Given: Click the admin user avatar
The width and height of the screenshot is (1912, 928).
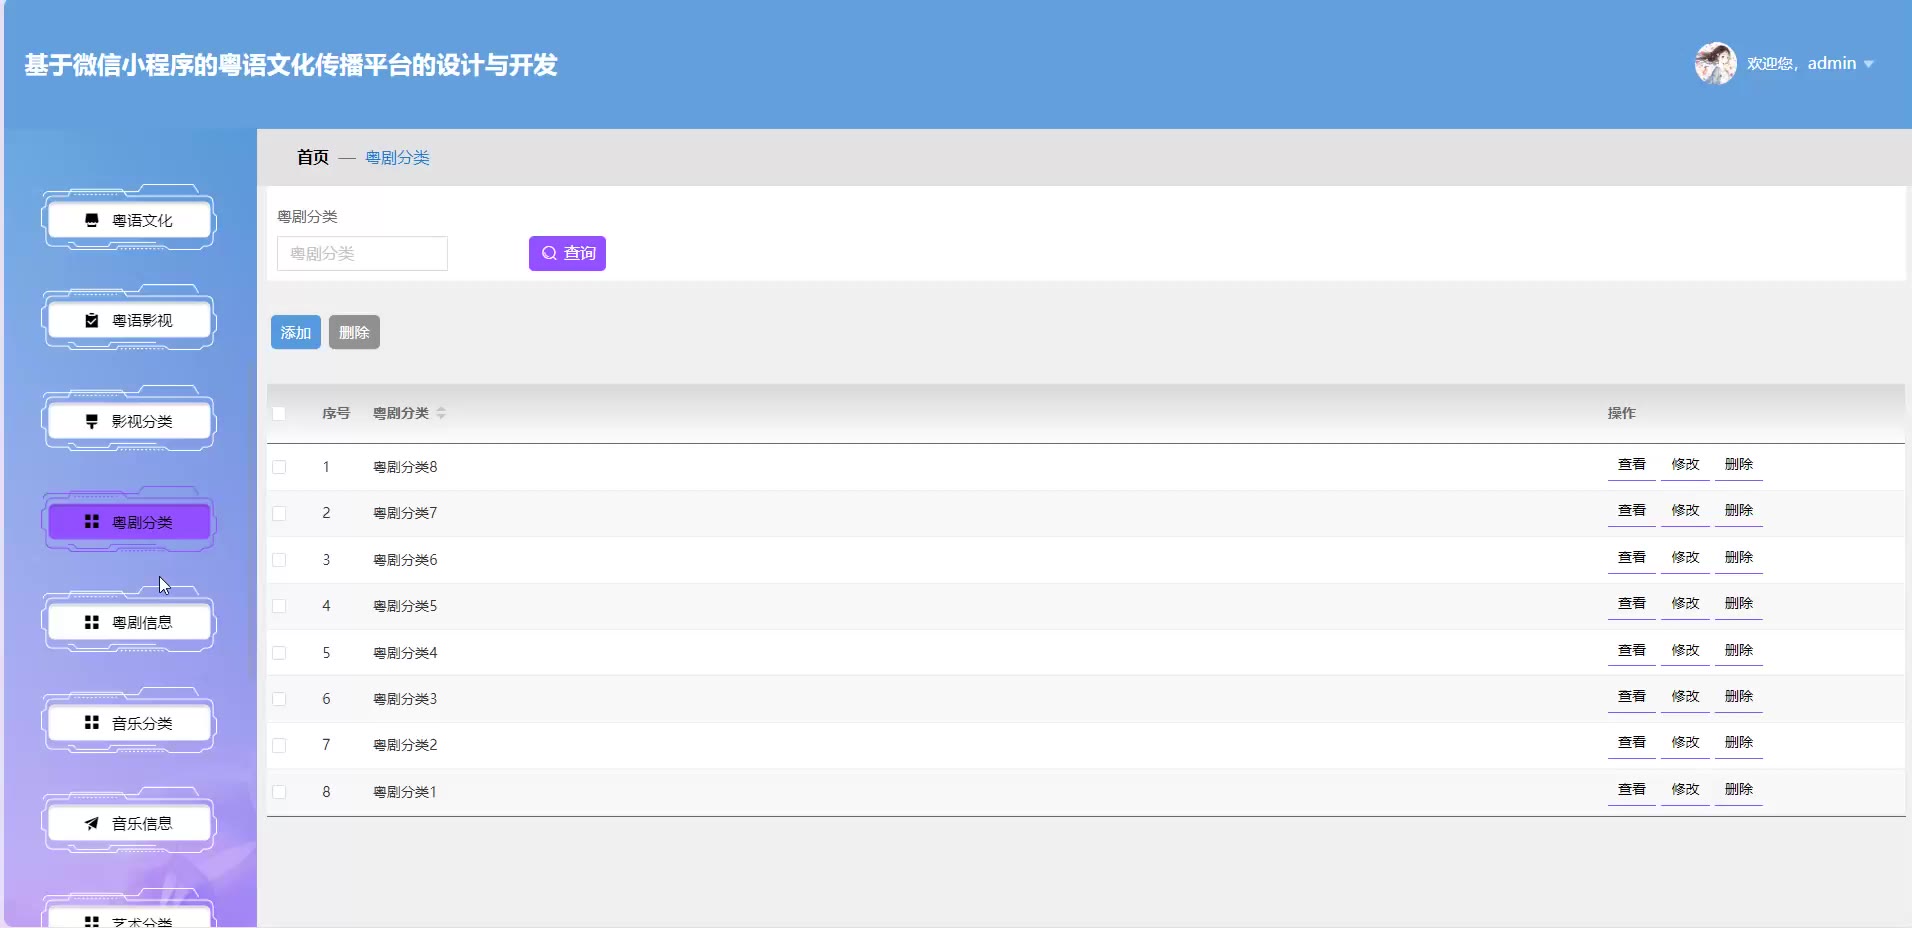Looking at the screenshot, I should 1715,63.
